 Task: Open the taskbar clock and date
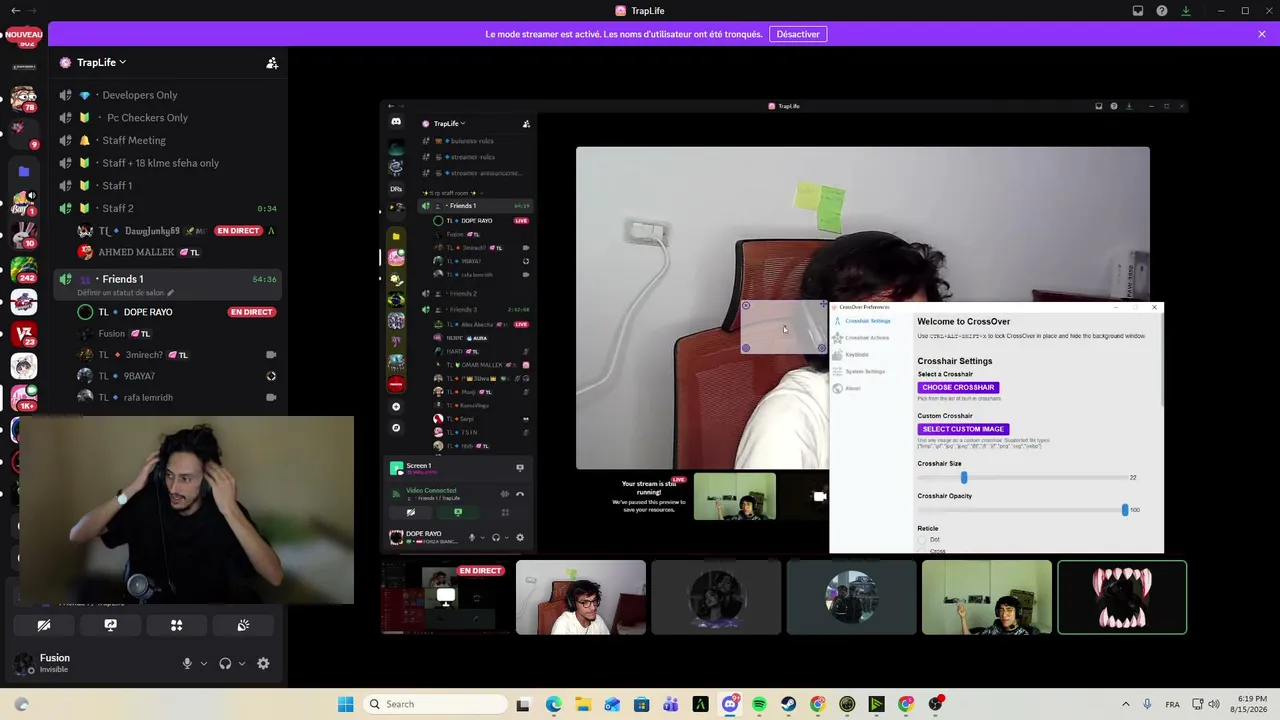tap(1251, 704)
